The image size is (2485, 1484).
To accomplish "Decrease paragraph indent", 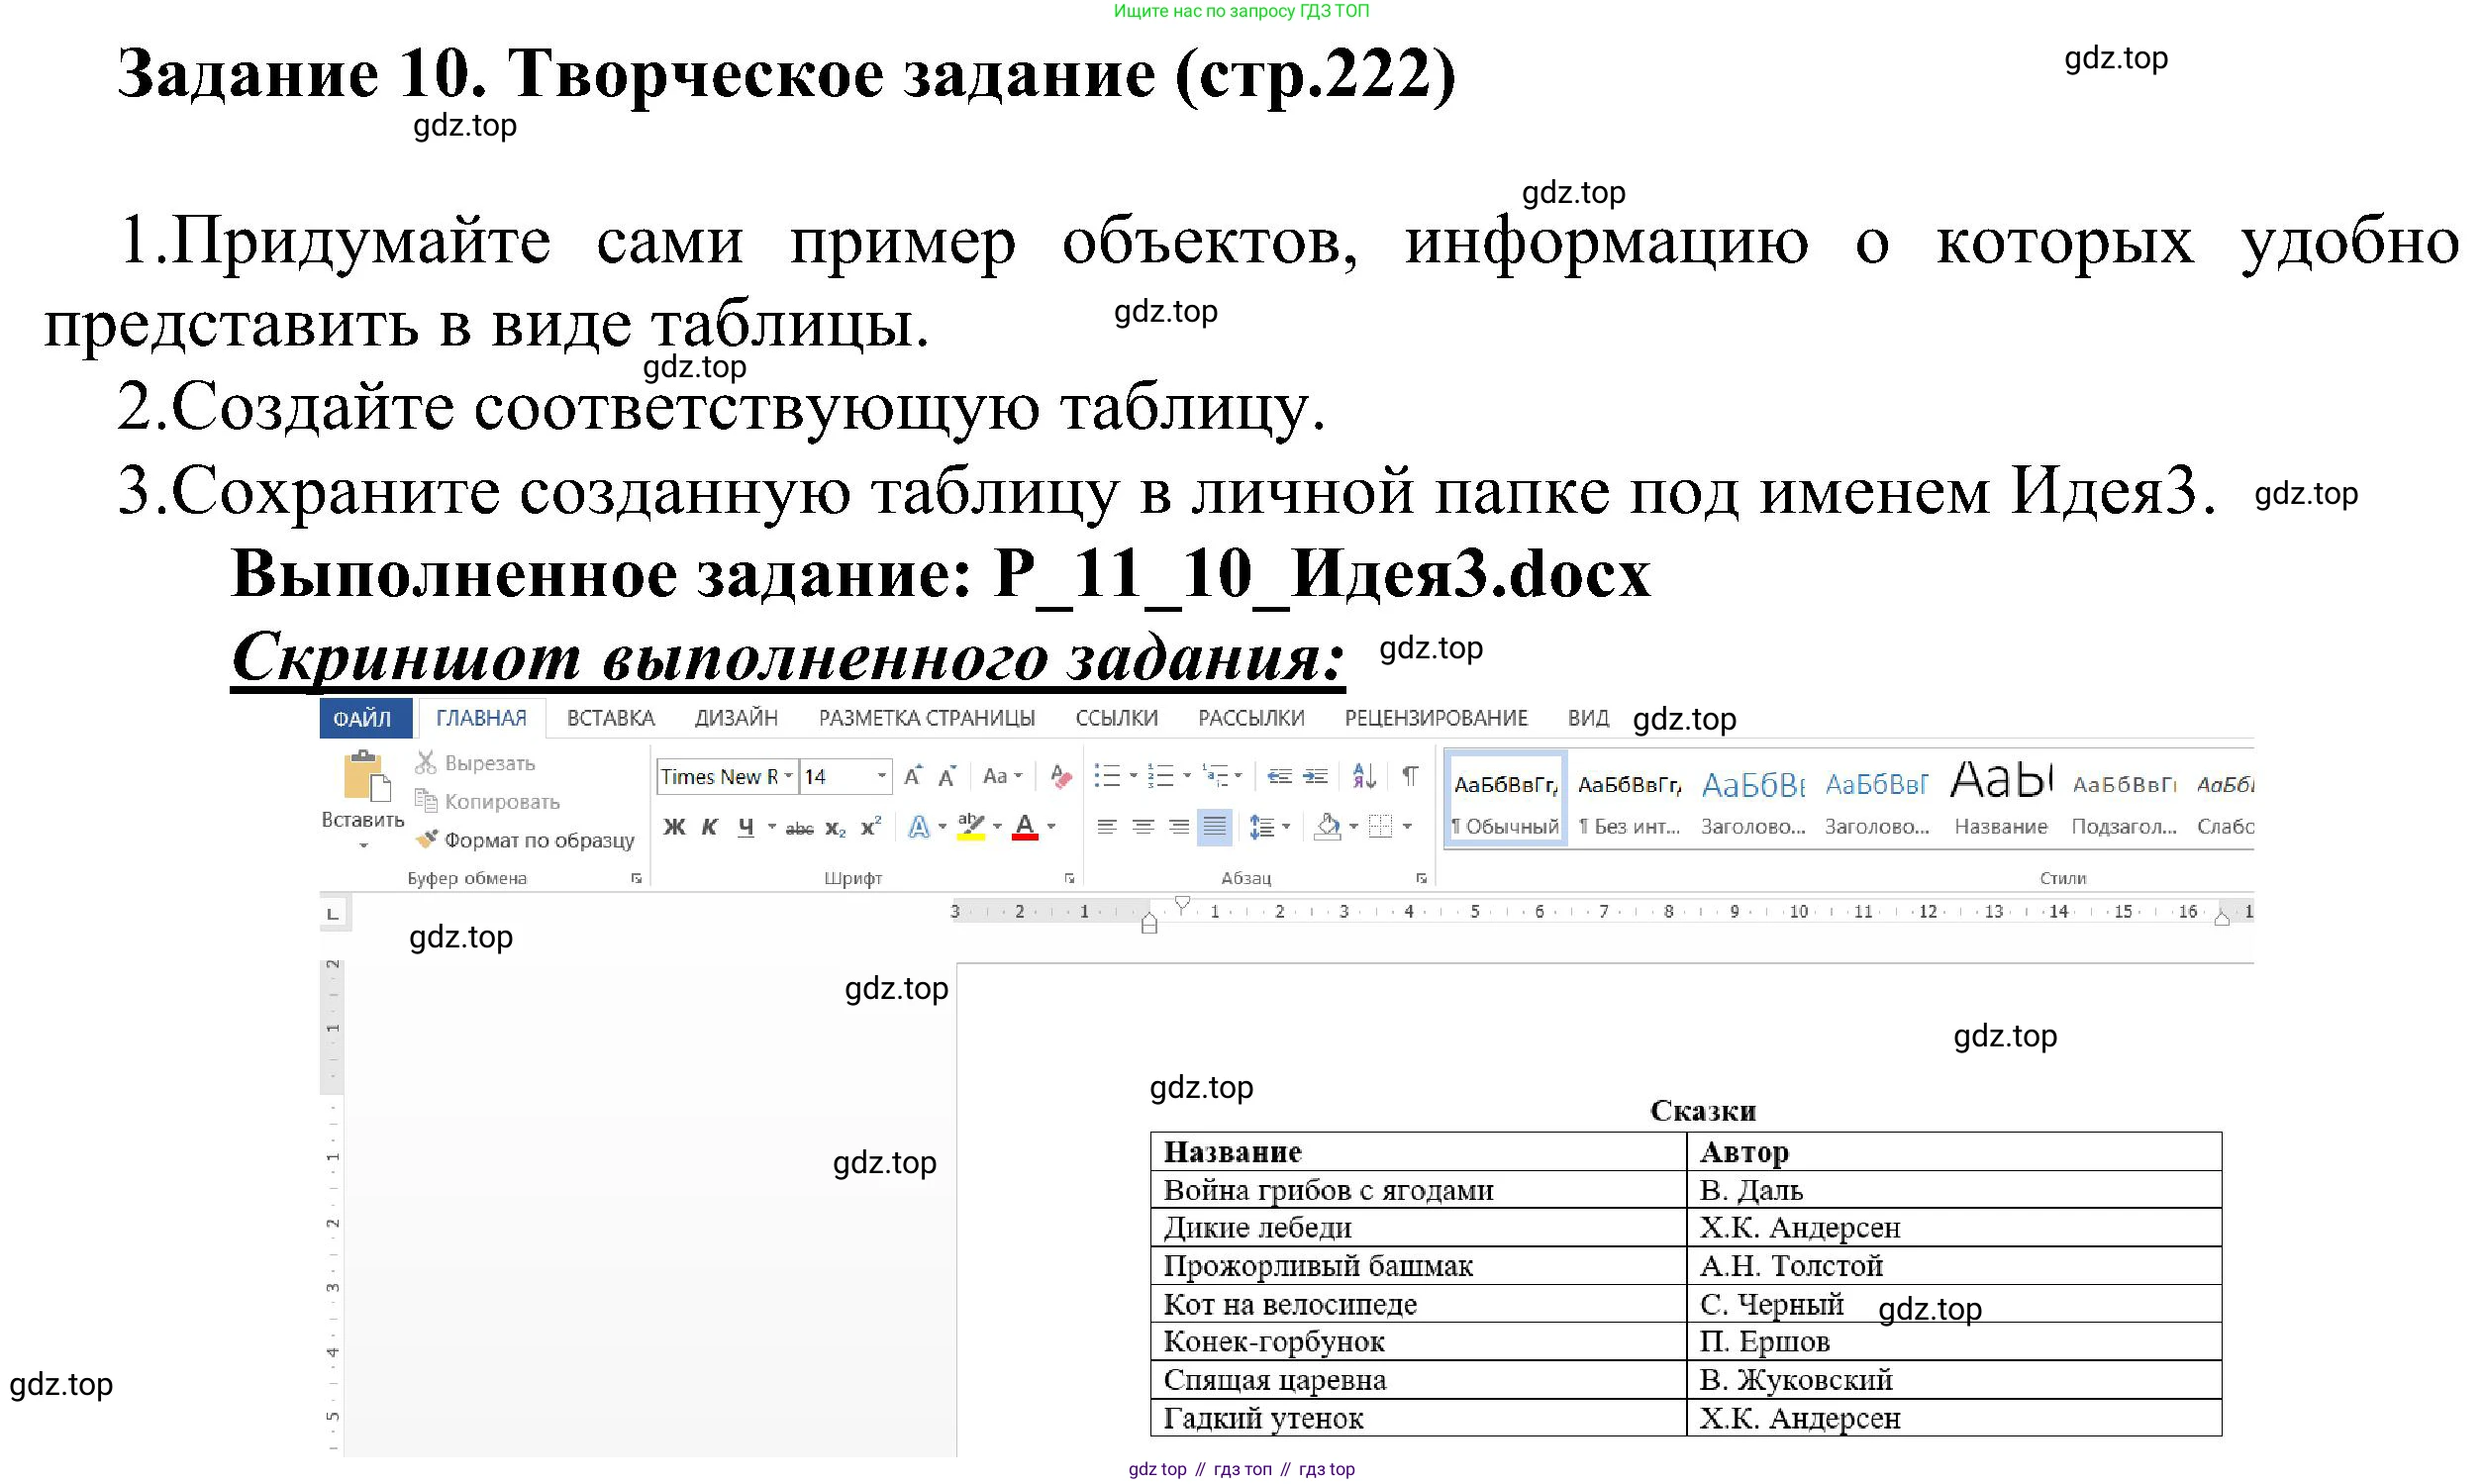I will (x=1279, y=776).
